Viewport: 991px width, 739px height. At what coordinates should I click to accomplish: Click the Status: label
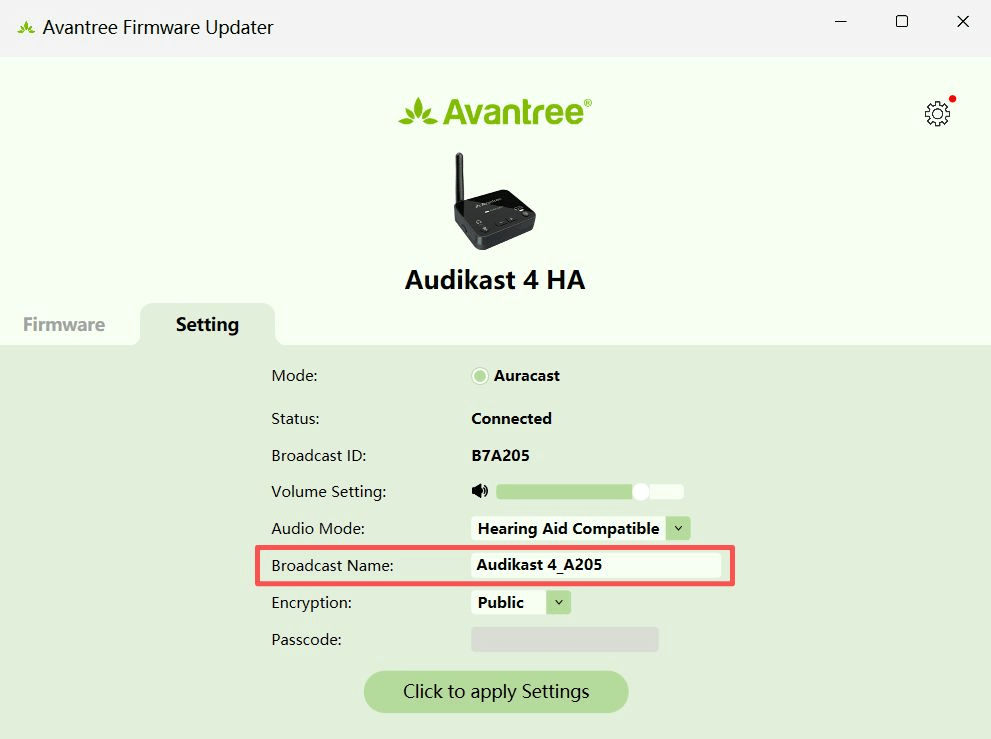(x=295, y=418)
